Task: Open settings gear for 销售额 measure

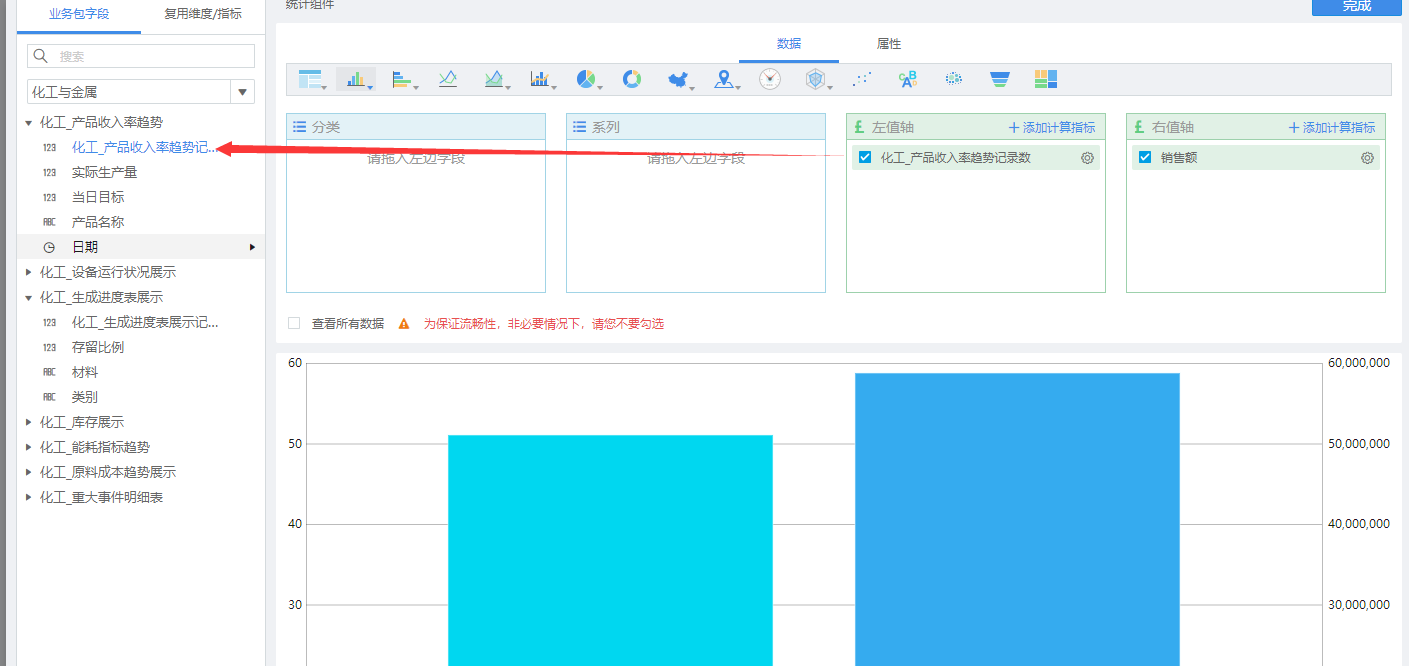Action: click(1367, 158)
